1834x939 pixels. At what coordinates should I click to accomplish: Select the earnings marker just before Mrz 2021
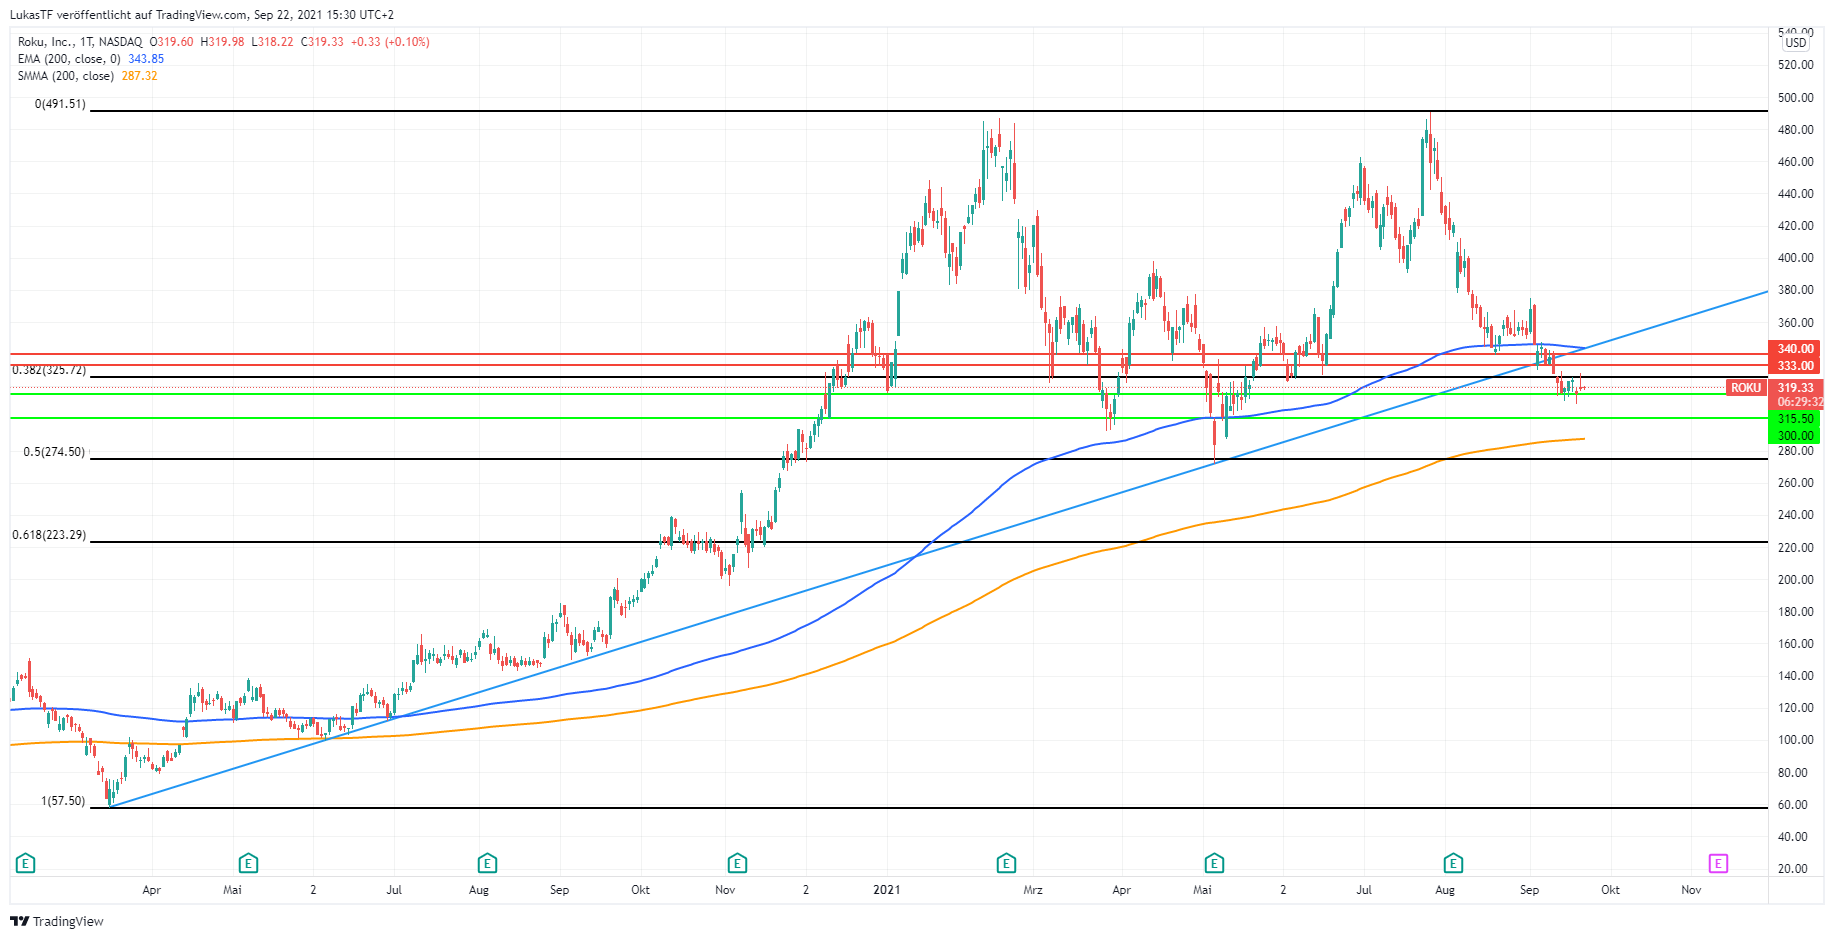[1006, 863]
